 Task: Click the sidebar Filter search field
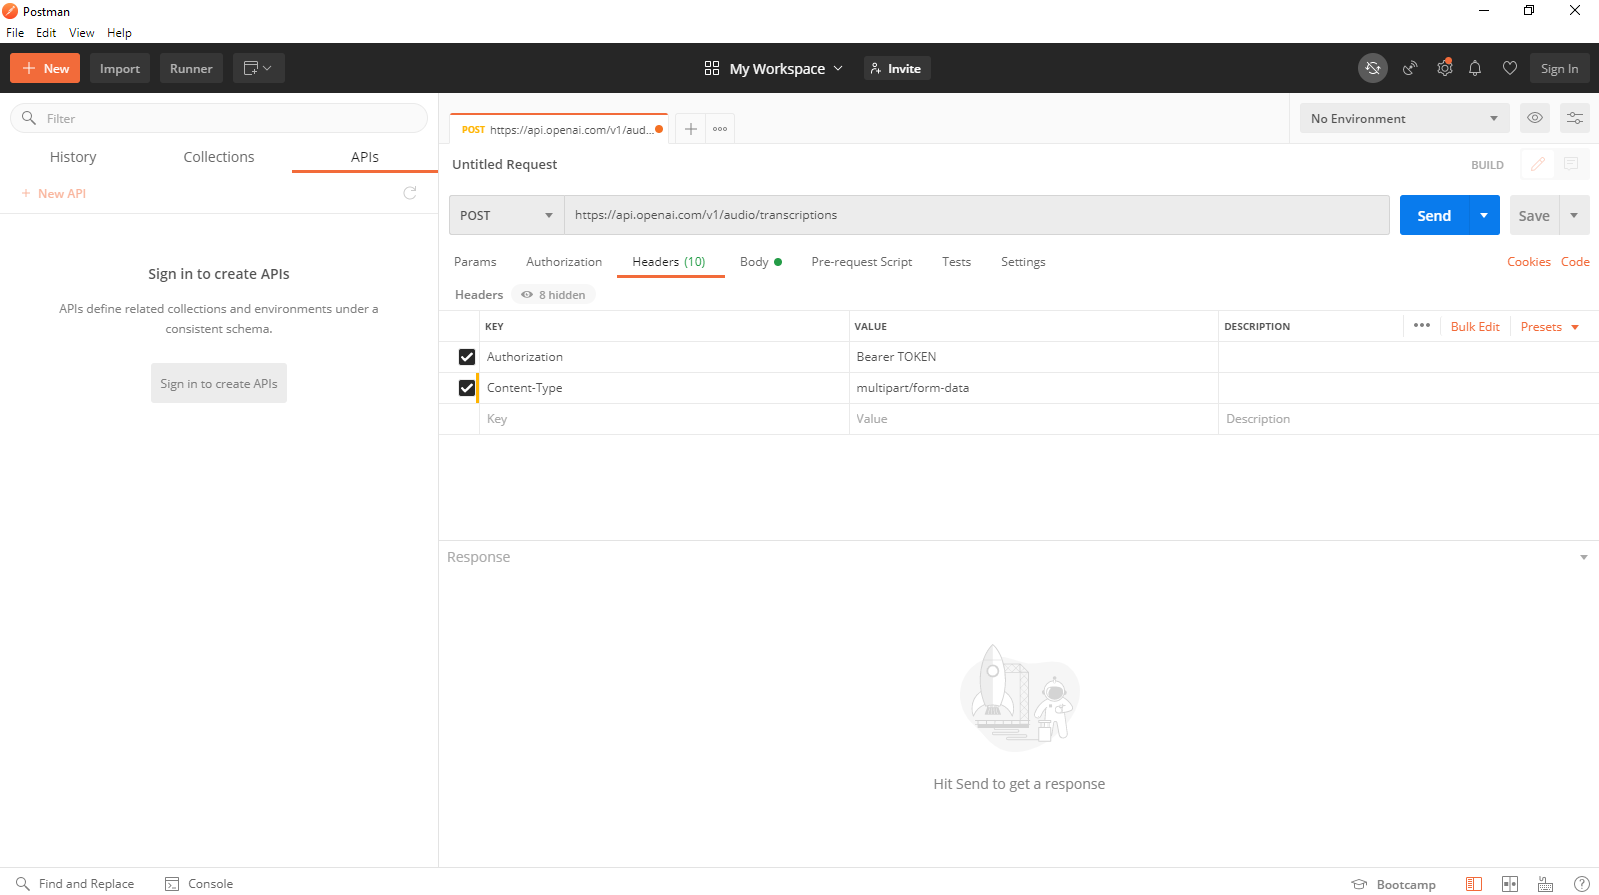click(219, 118)
